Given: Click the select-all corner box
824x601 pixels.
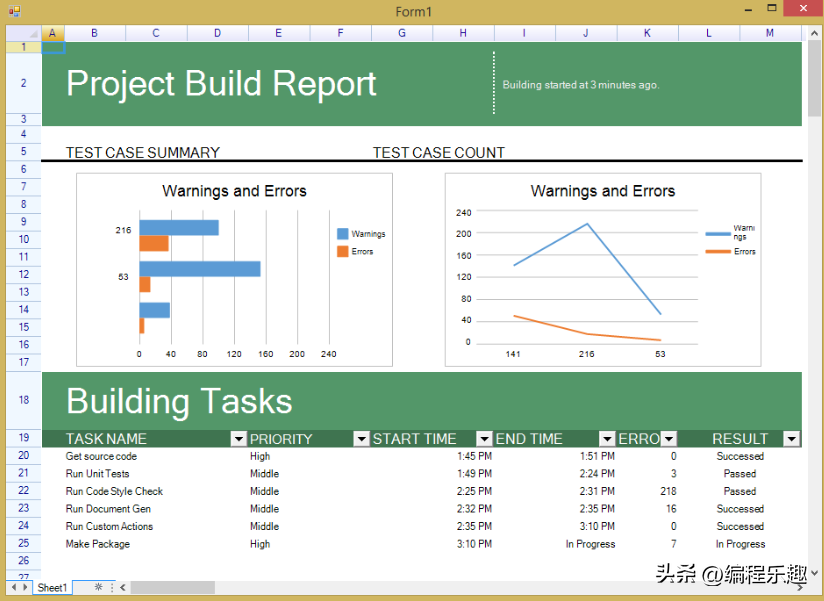Looking at the screenshot, I should point(24,33).
